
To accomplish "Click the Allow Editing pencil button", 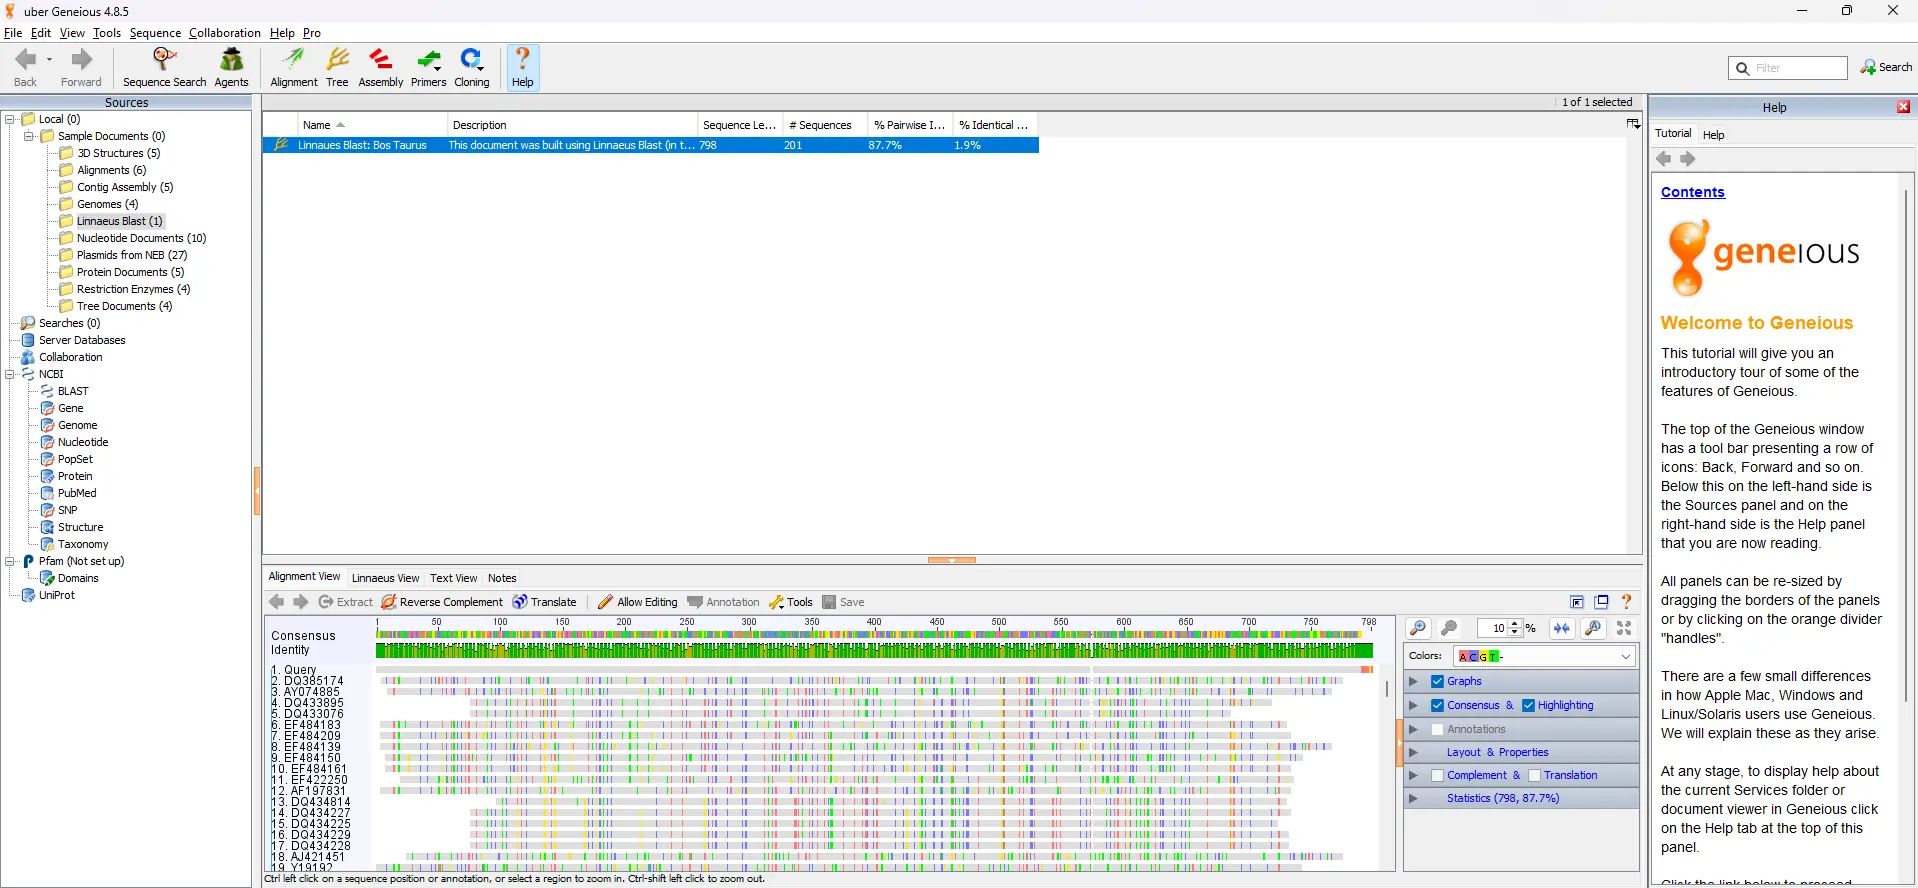I will point(638,602).
